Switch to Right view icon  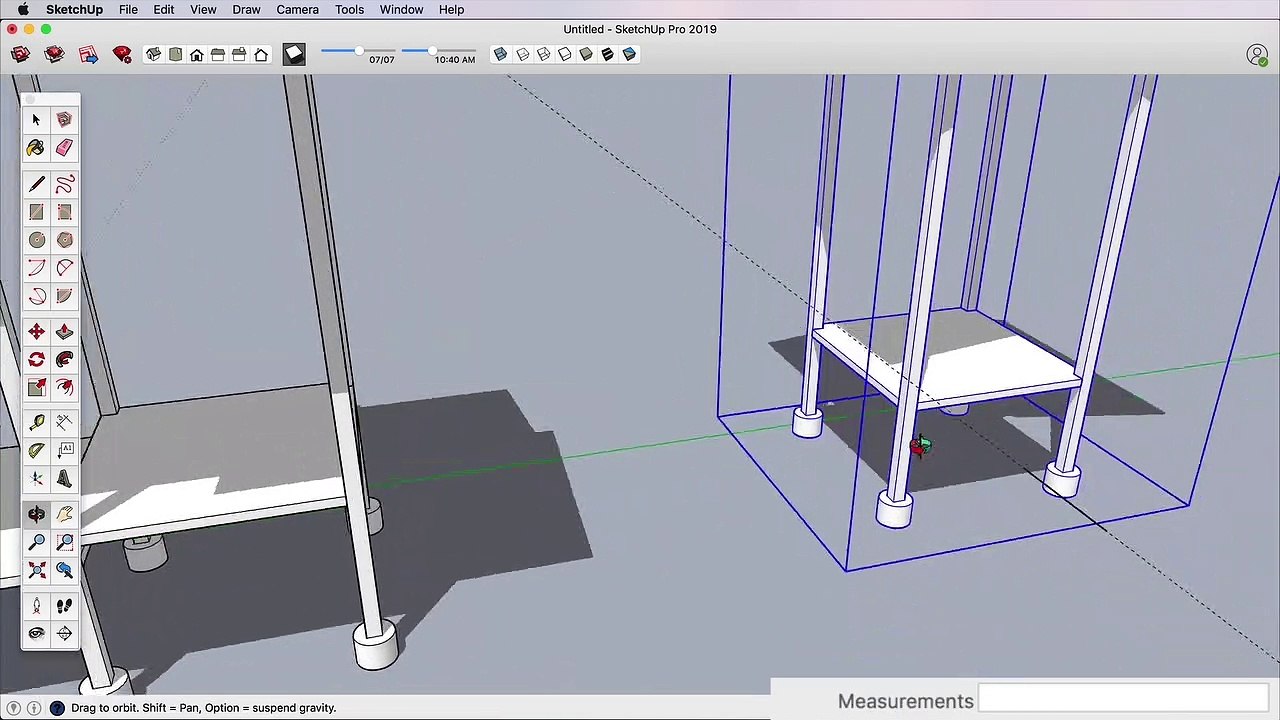[x=218, y=55]
